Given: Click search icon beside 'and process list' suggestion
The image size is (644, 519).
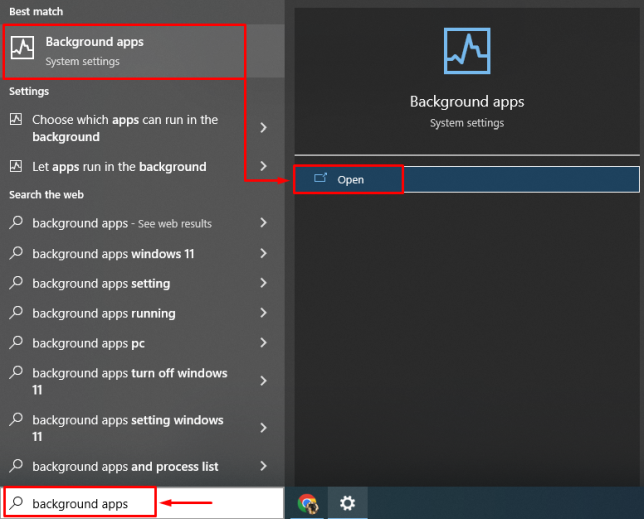Looking at the screenshot, I should pos(16,466).
